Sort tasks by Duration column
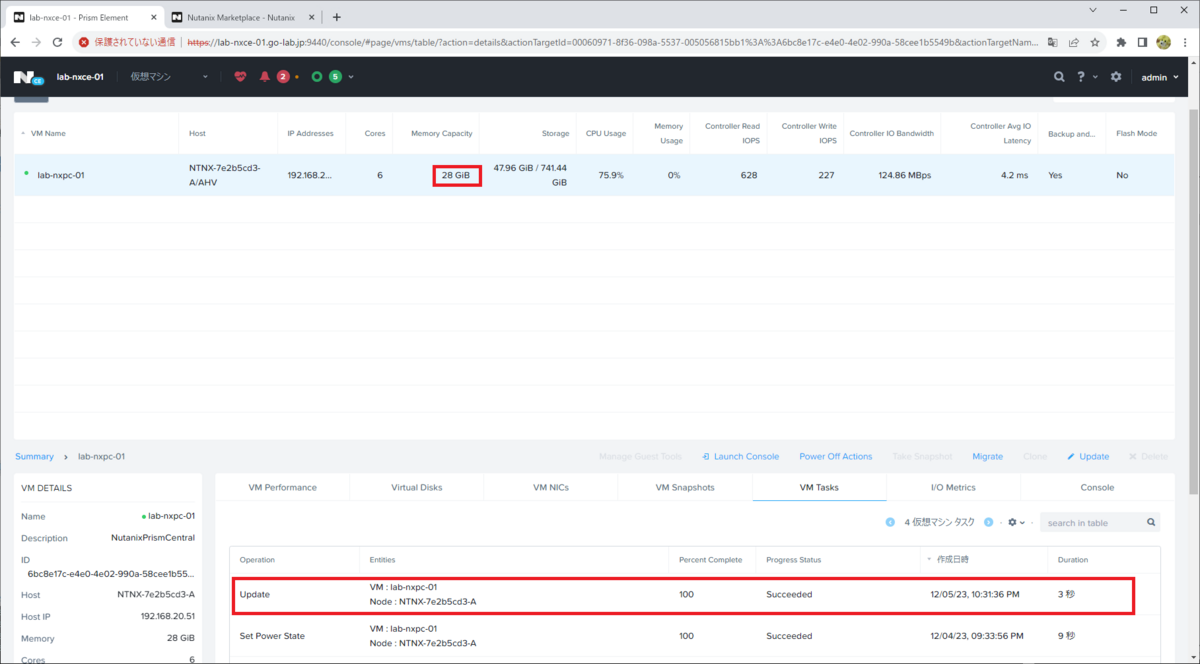This screenshot has height=664, width=1200. [x=1073, y=559]
